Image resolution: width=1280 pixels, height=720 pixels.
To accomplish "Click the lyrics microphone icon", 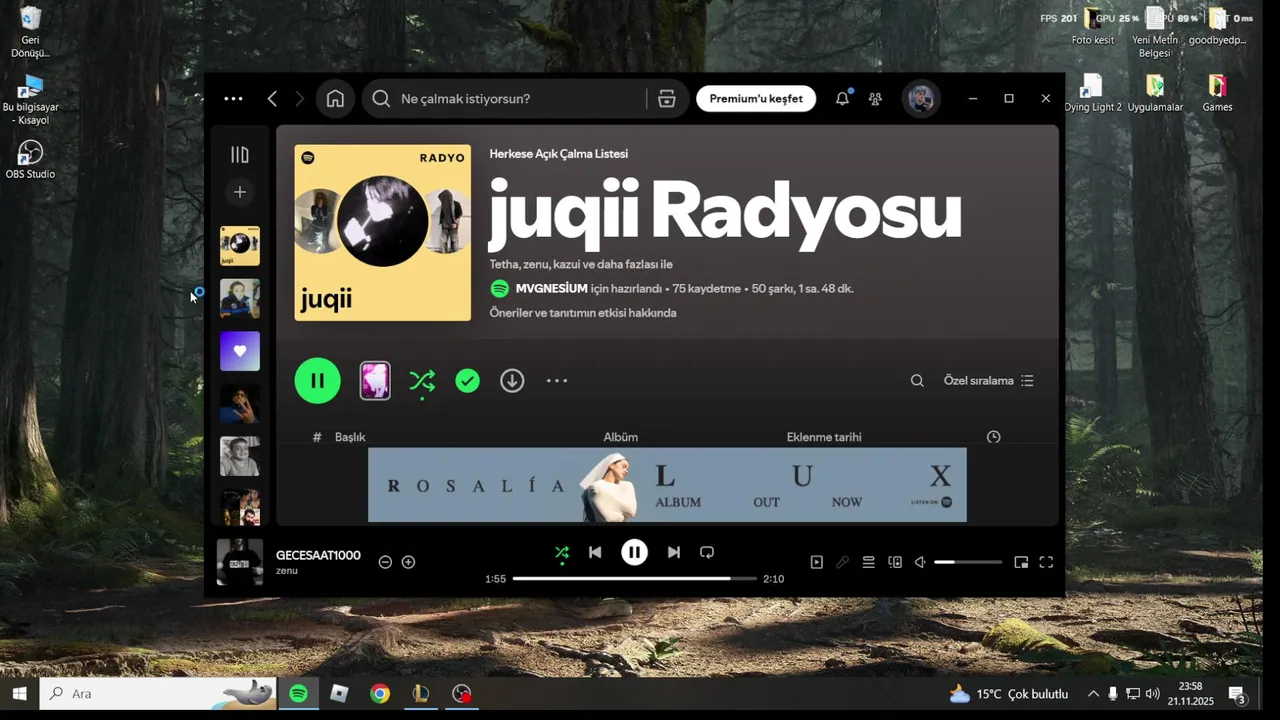I will [842, 562].
